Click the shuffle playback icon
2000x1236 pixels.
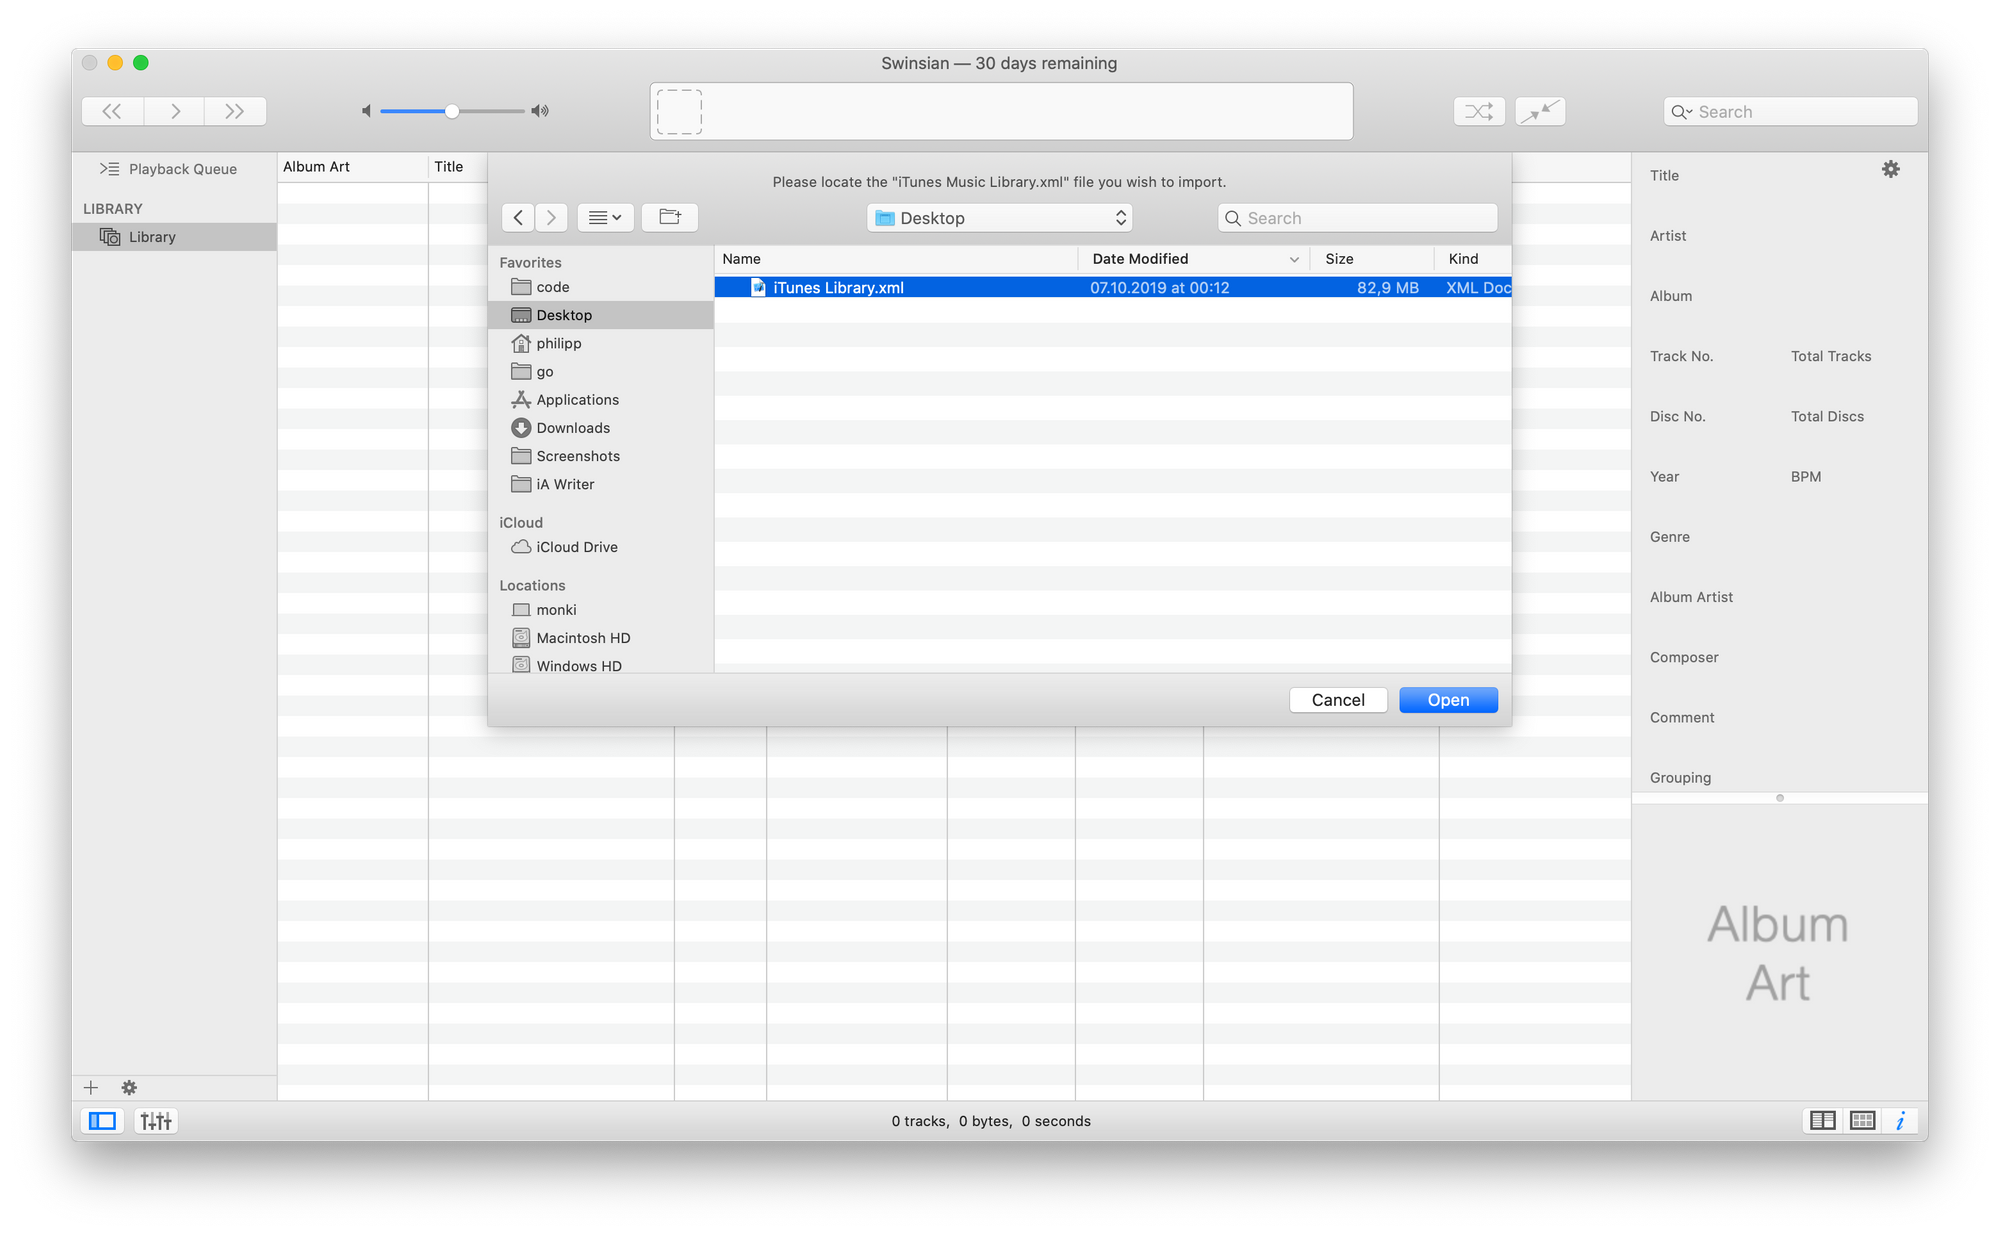coord(1479,110)
